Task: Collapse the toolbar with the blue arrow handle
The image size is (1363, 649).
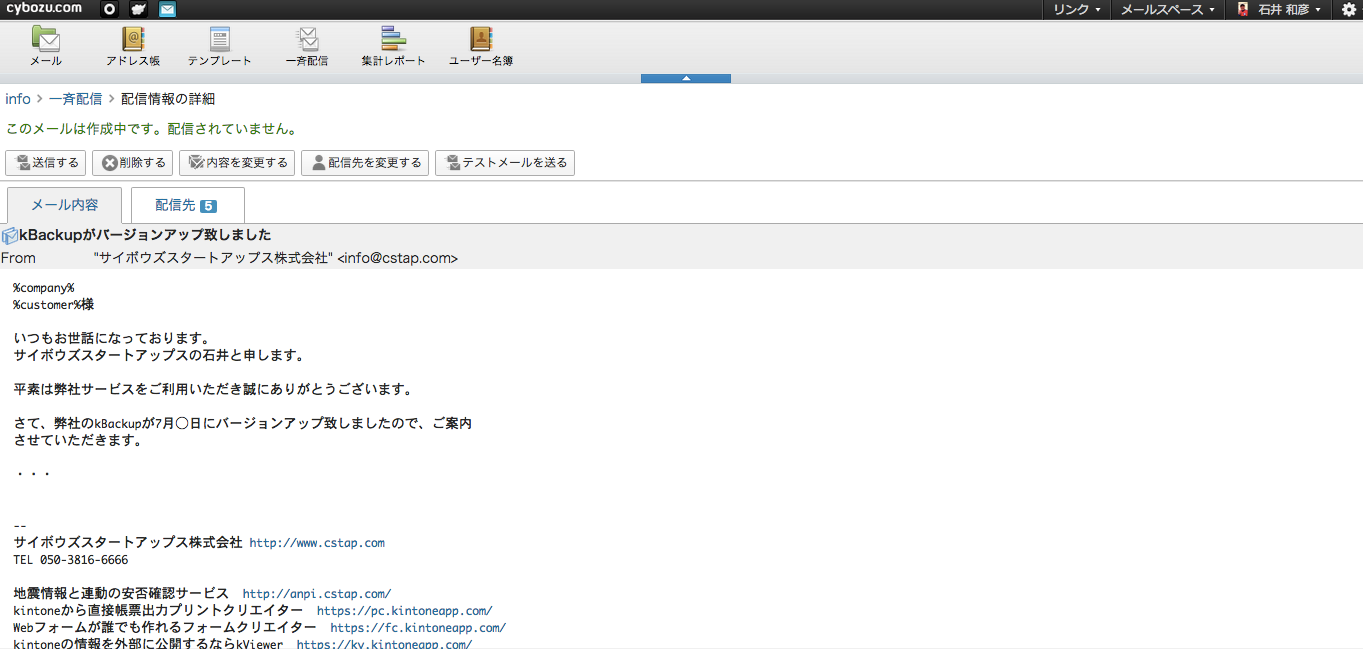Action: (x=685, y=78)
